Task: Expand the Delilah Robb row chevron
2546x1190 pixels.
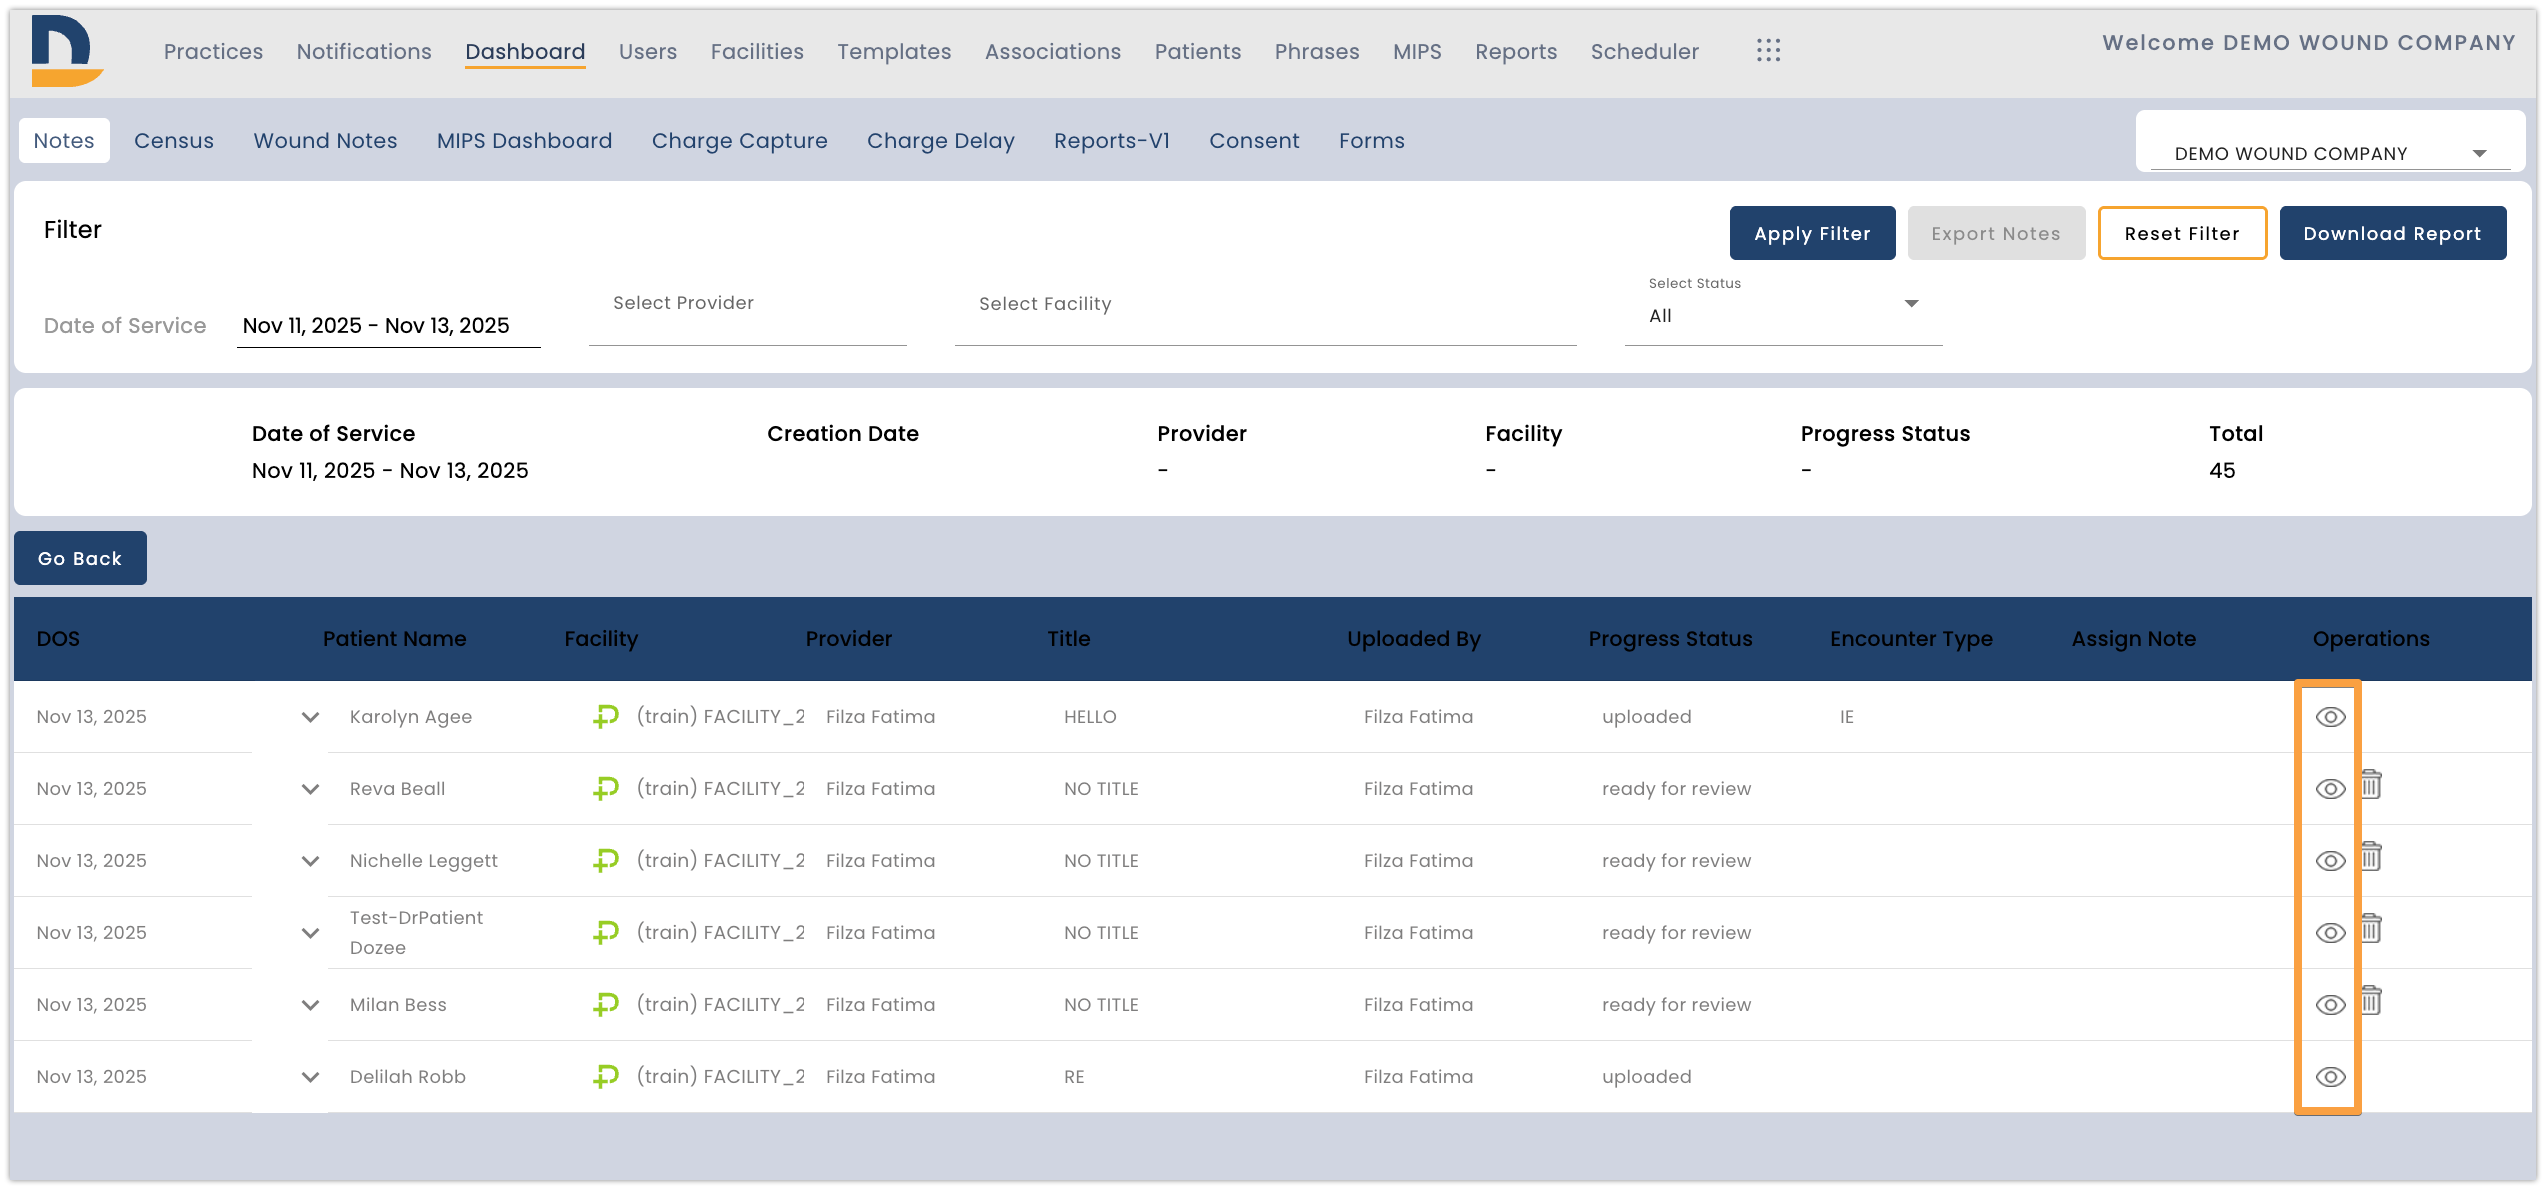Action: coord(310,1077)
